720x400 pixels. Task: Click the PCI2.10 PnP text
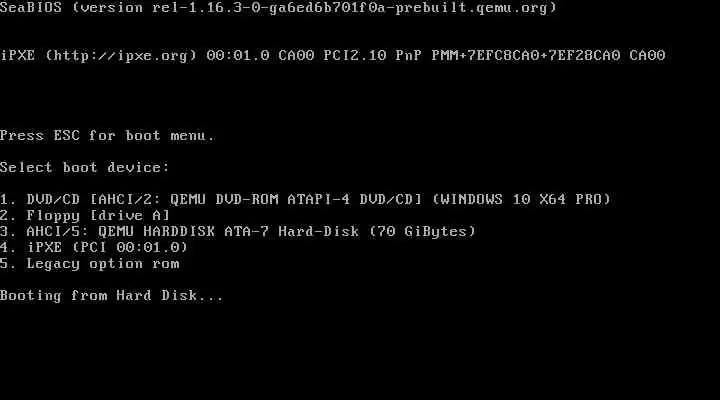tap(372, 56)
